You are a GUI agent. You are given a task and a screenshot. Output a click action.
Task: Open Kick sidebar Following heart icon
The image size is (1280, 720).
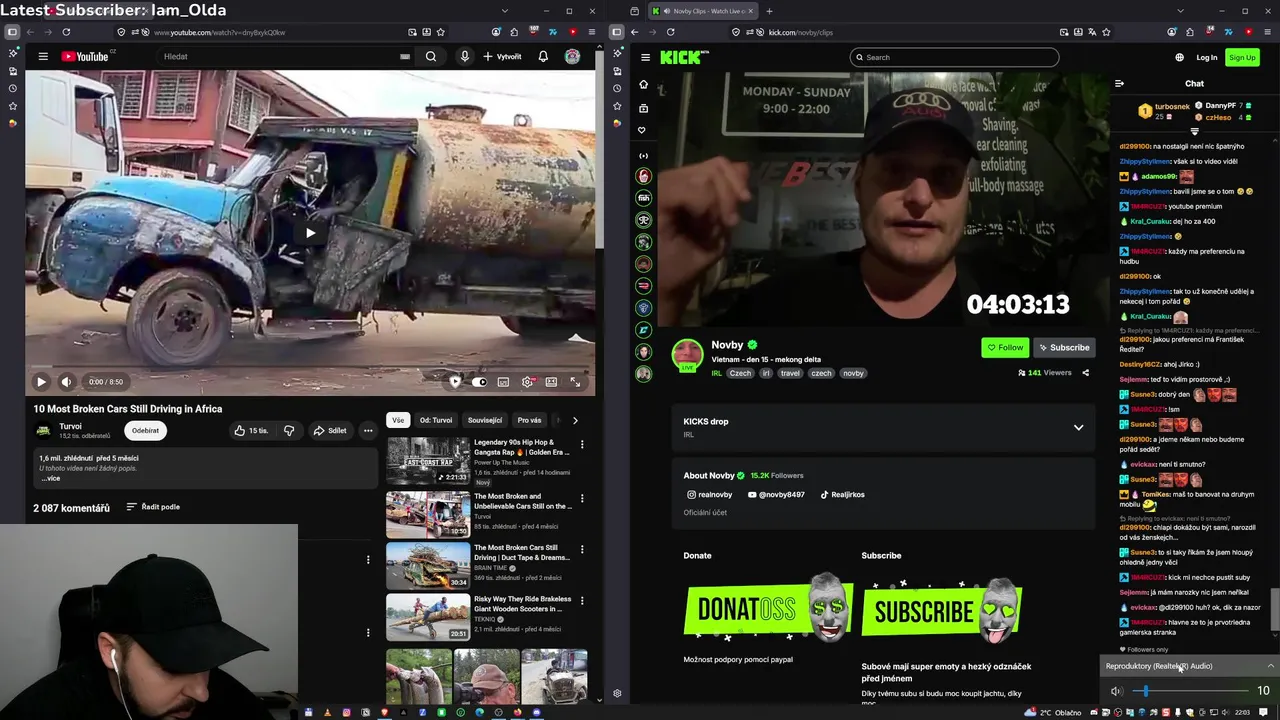(644, 130)
